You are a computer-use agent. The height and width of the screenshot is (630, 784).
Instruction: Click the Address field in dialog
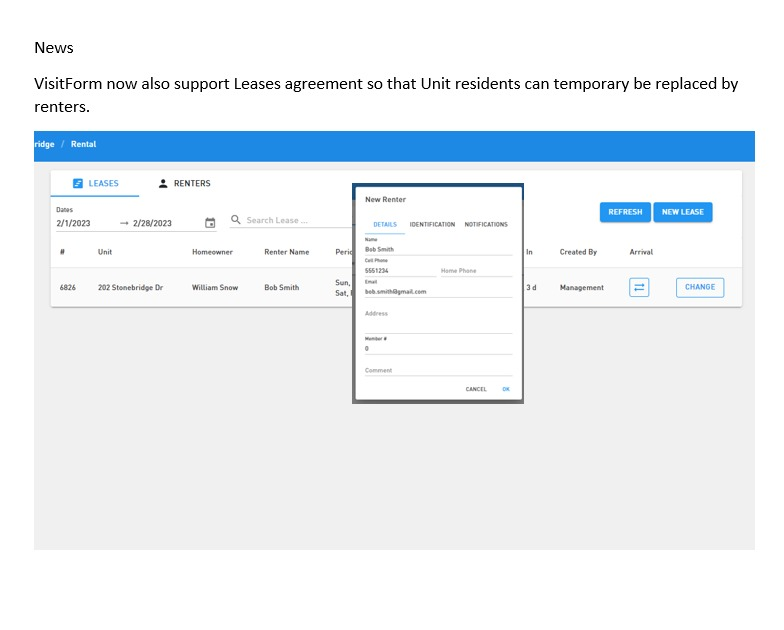(x=438, y=321)
